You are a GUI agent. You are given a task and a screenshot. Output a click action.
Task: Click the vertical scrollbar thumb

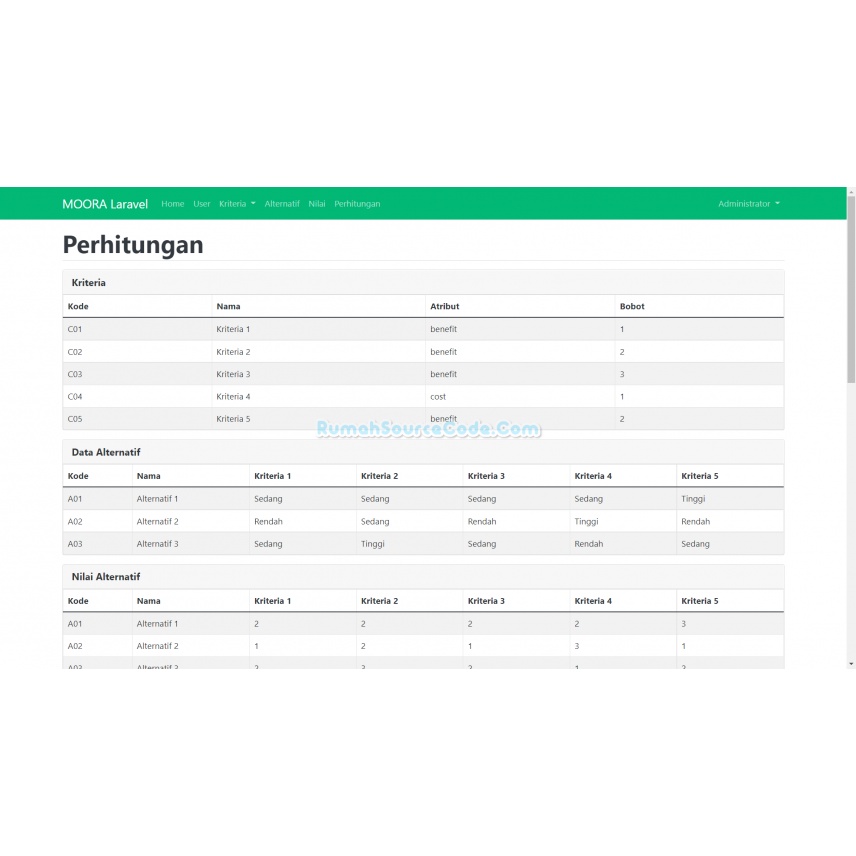[851, 289]
